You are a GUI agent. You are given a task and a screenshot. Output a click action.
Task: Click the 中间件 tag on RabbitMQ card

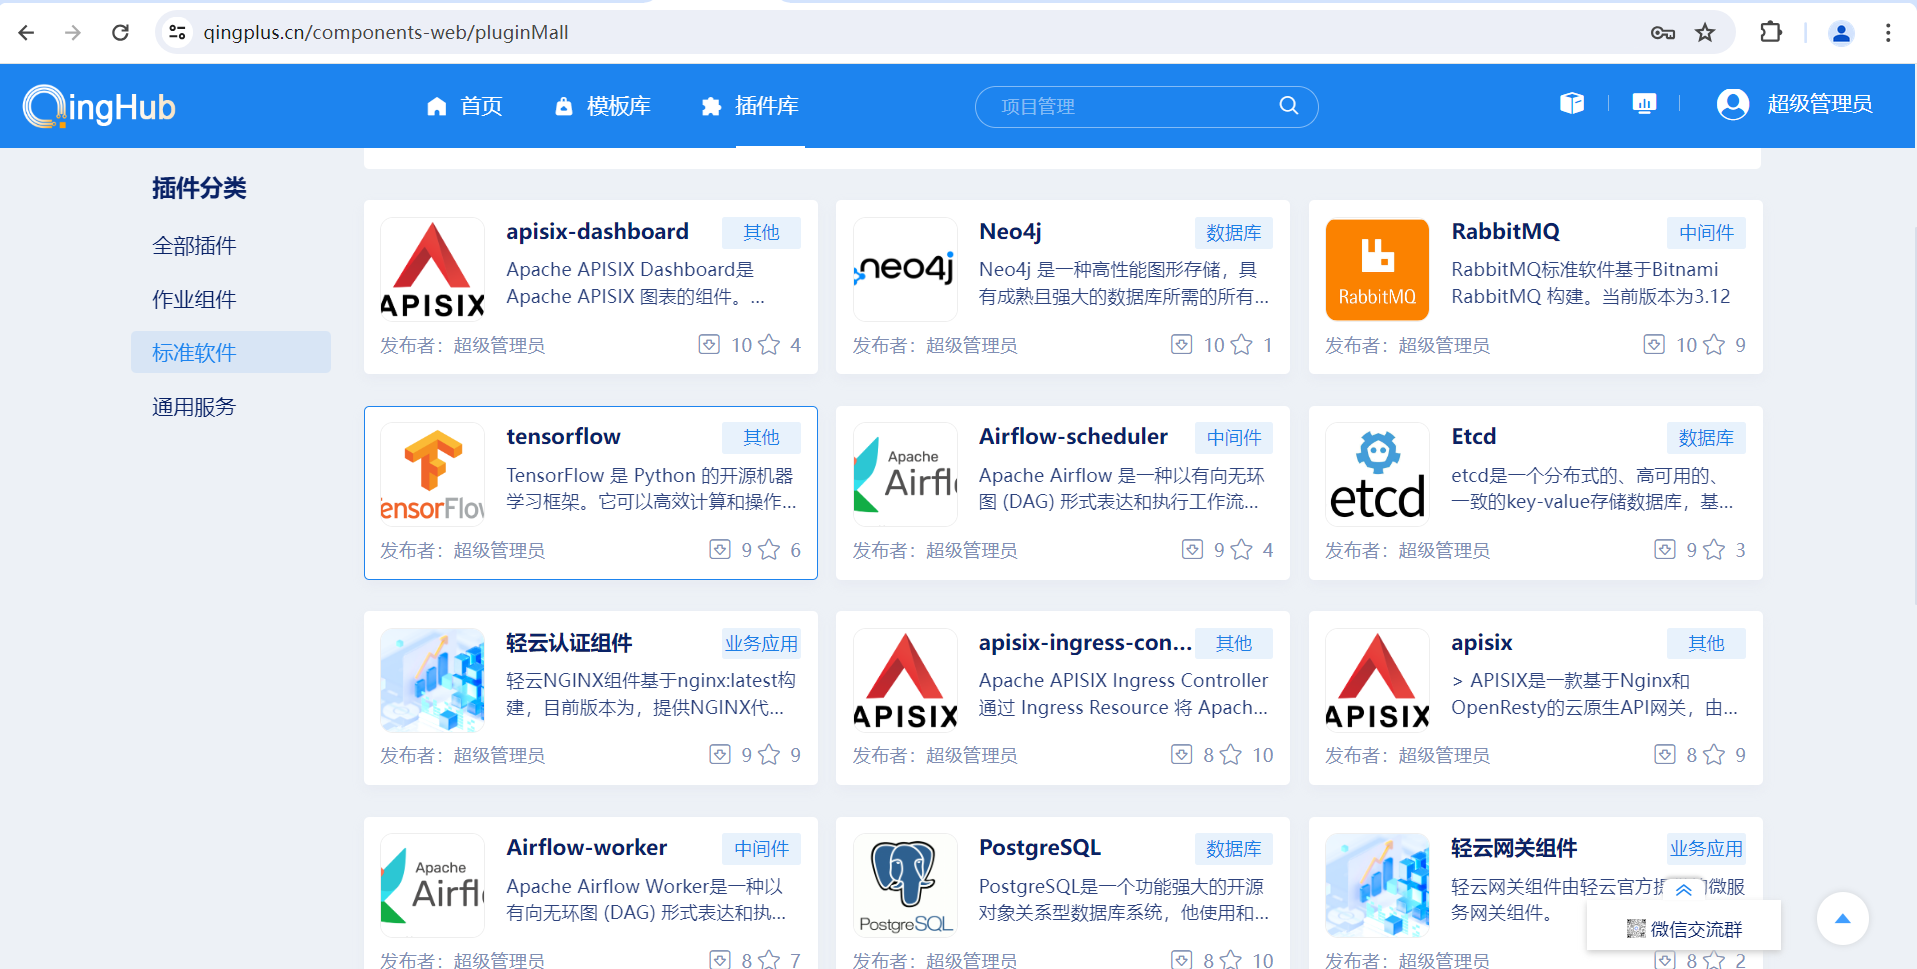tap(1706, 233)
